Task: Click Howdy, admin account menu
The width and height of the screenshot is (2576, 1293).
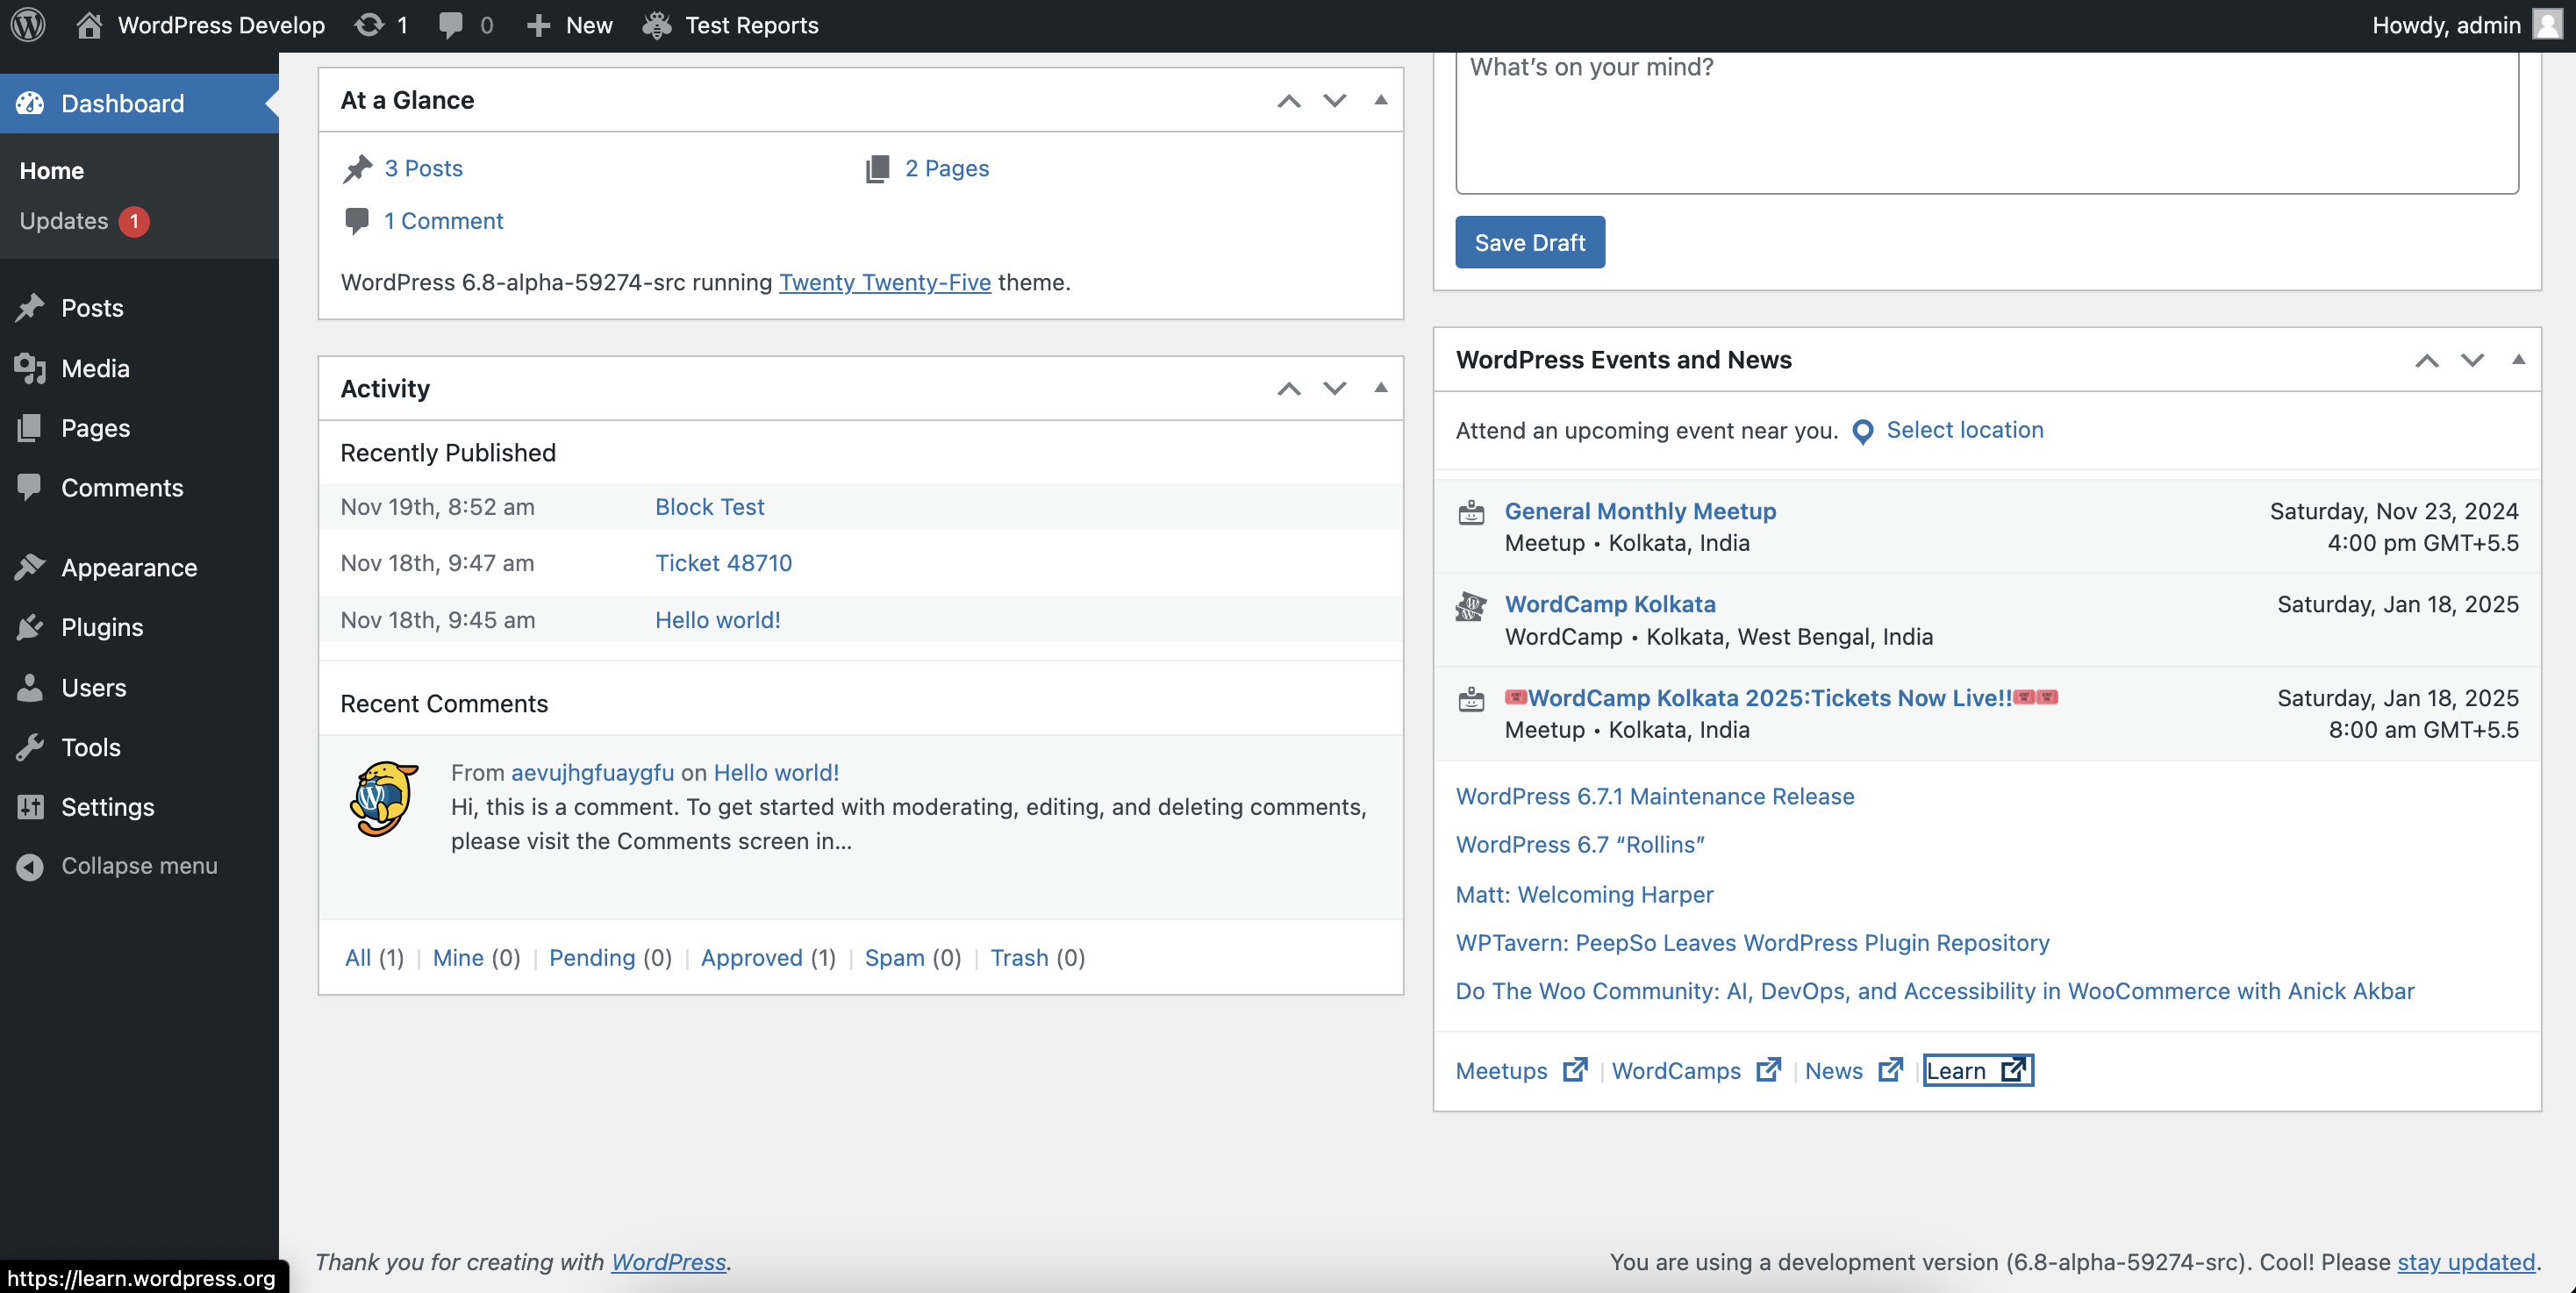Action: [2467, 25]
